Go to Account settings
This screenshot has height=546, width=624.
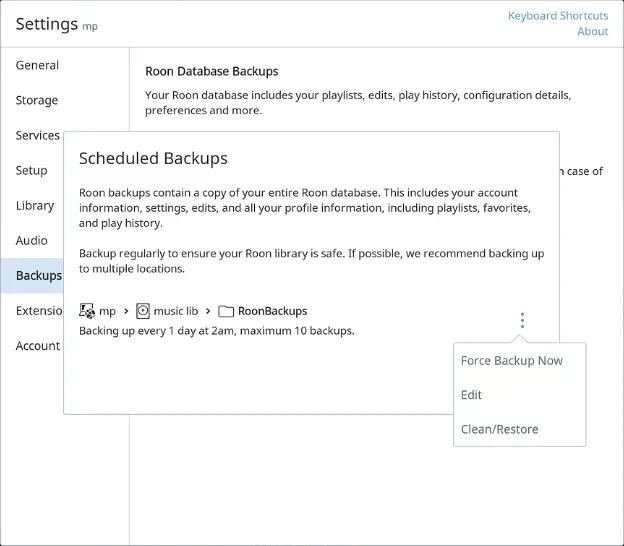click(x=38, y=345)
